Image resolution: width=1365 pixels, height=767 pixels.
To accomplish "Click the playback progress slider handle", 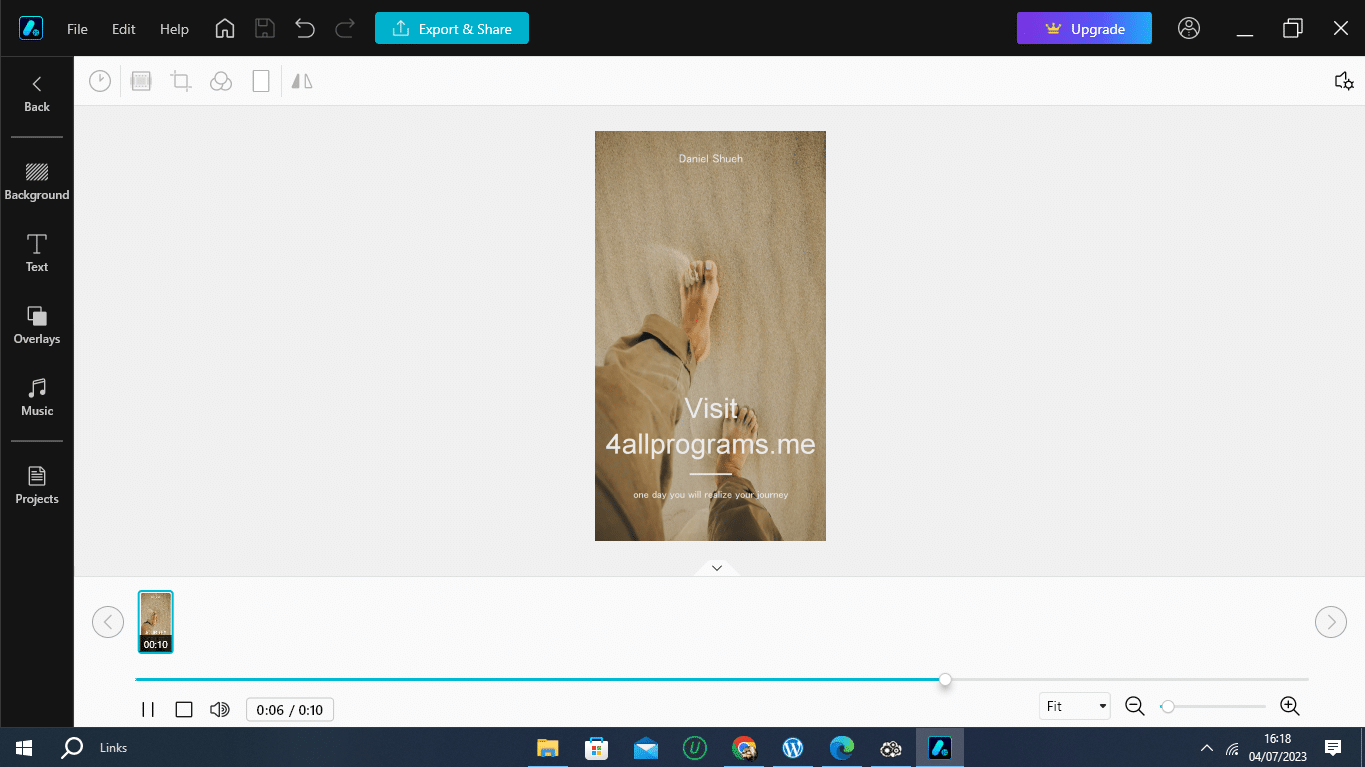I will coord(945,680).
